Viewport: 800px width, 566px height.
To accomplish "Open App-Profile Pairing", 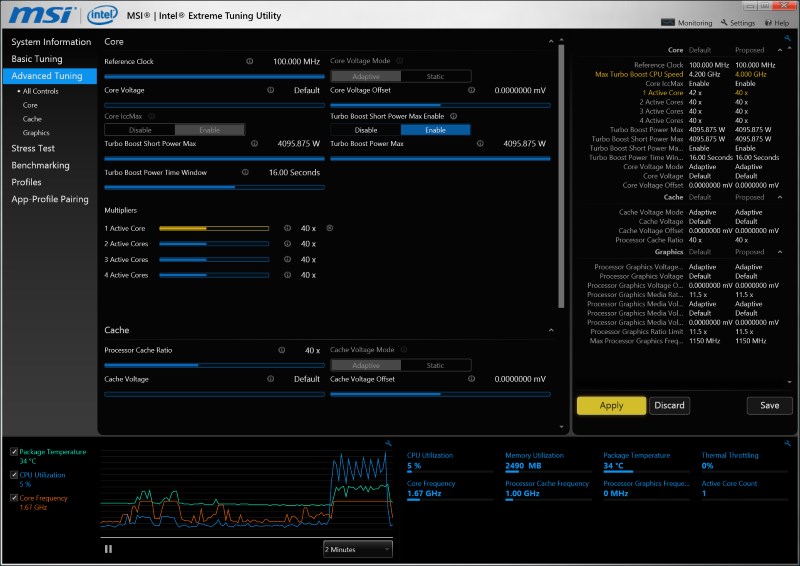I will [49, 199].
